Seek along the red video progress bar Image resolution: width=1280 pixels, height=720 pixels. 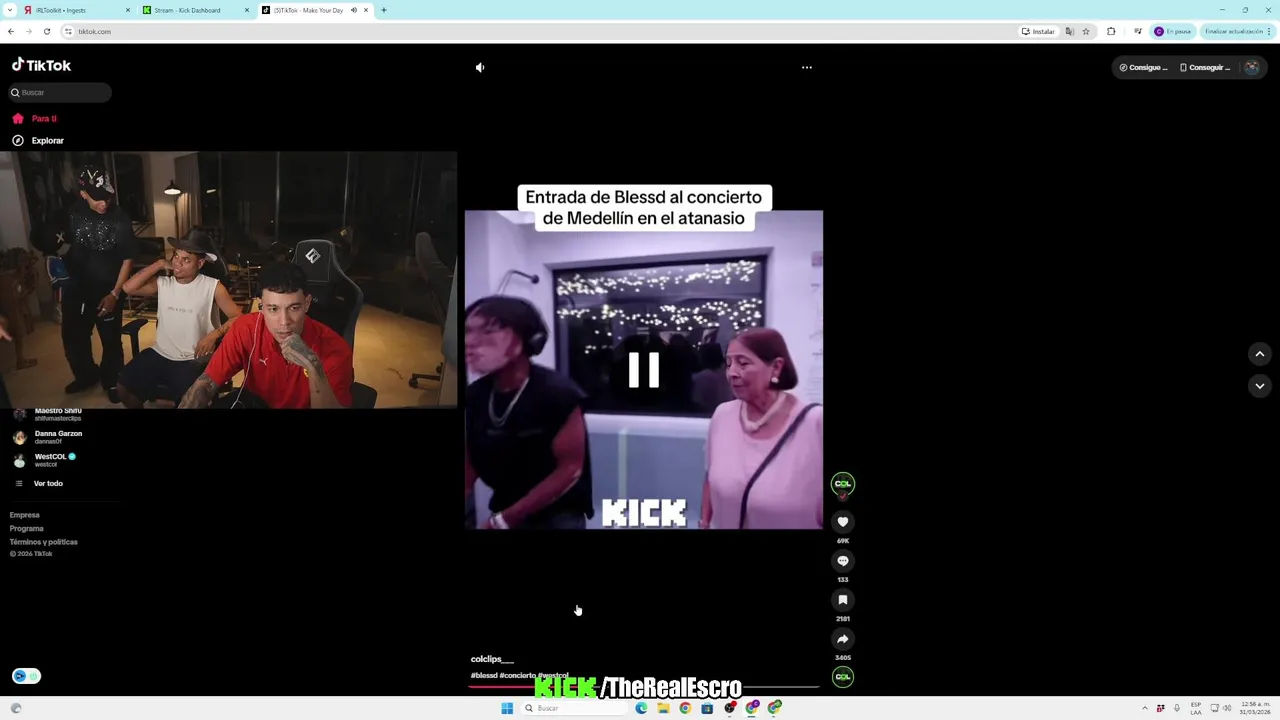[x=643, y=687]
